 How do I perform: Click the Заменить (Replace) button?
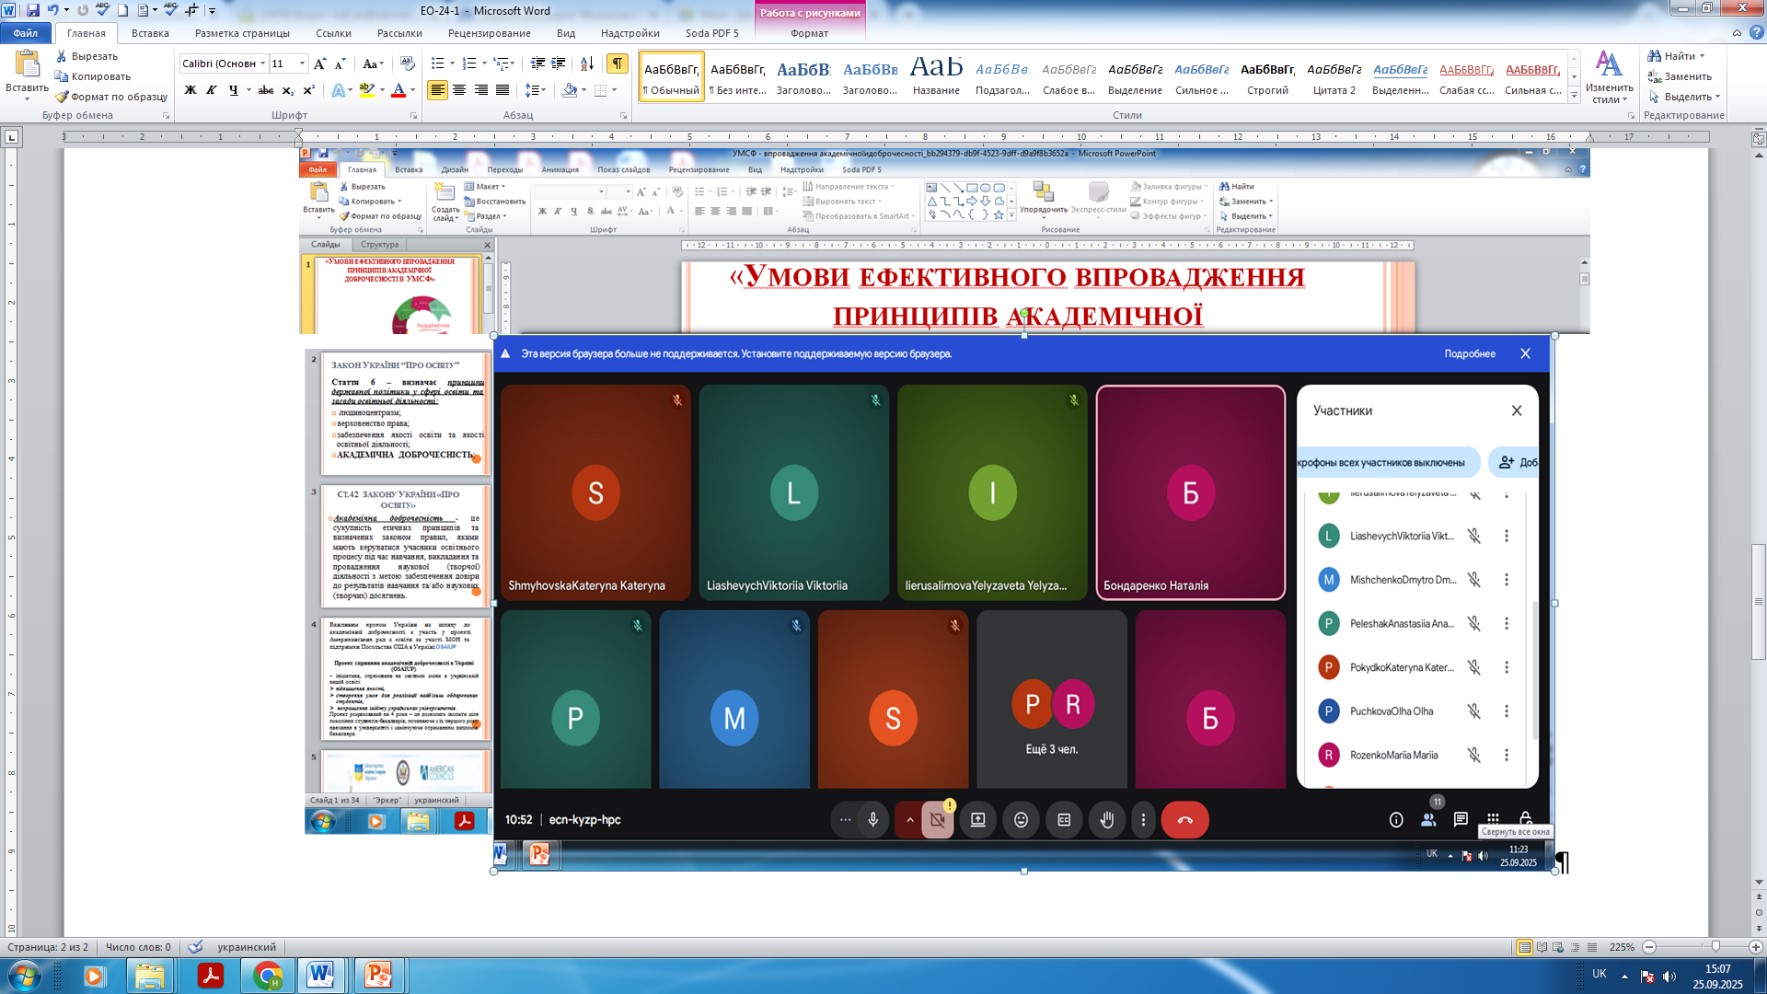(1687, 77)
